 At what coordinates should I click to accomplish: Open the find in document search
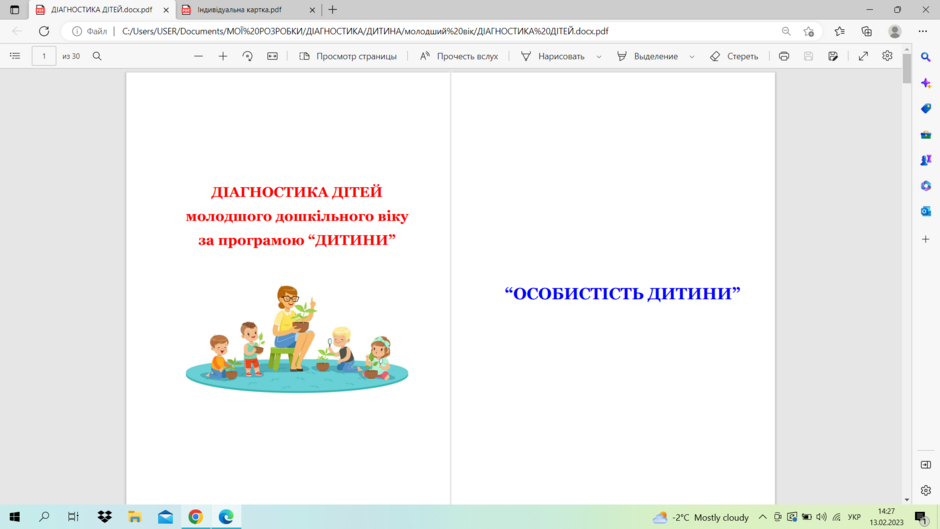97,56
